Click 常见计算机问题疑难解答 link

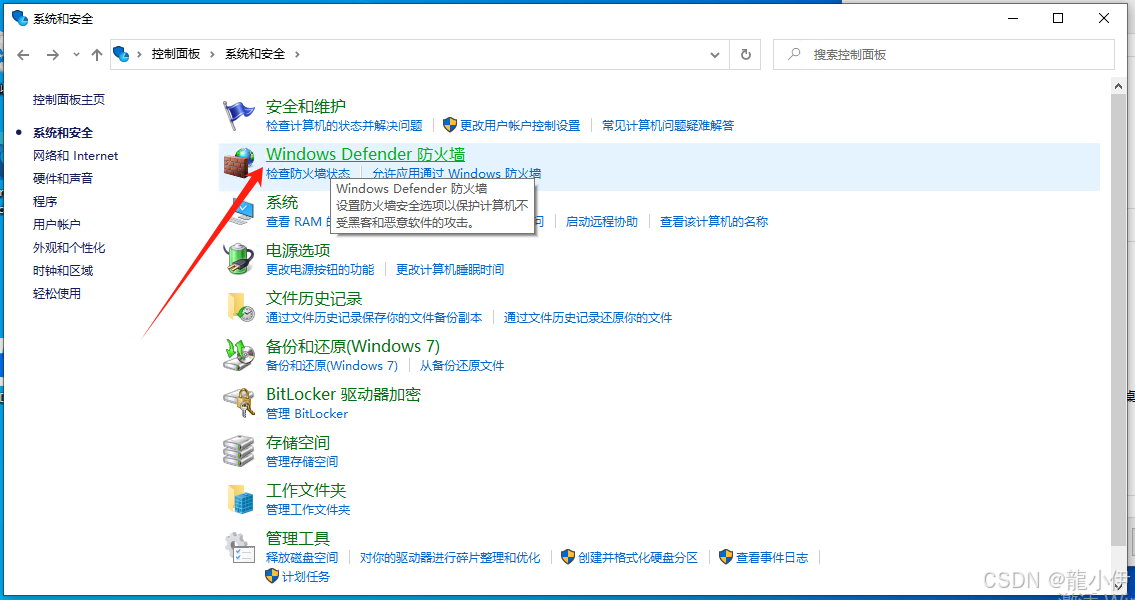[x=668, y=126]
